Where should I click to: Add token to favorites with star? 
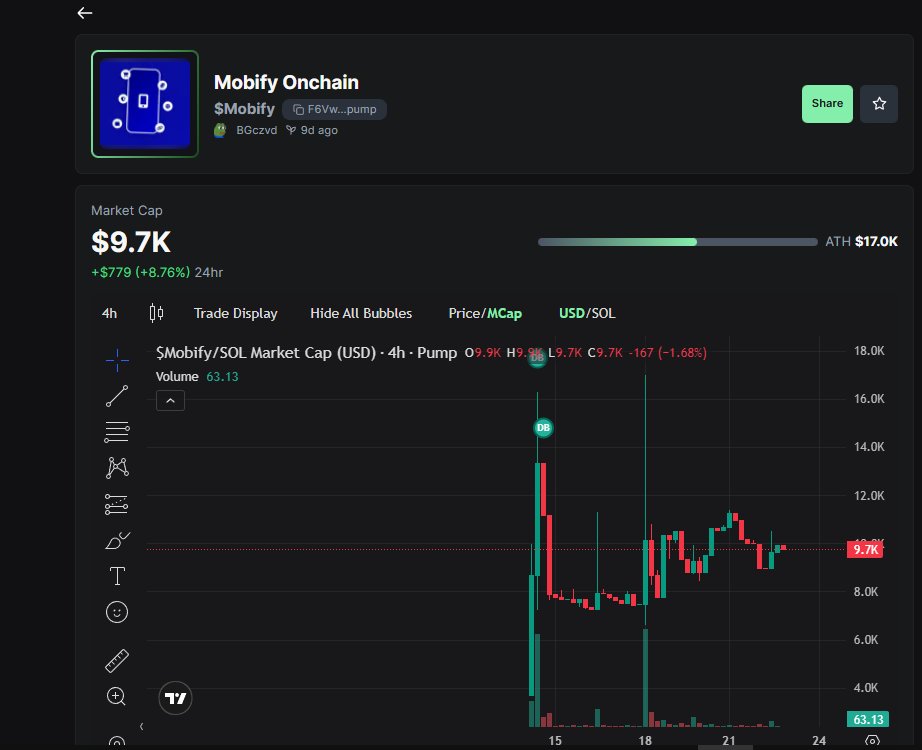(x=878, y=104)
